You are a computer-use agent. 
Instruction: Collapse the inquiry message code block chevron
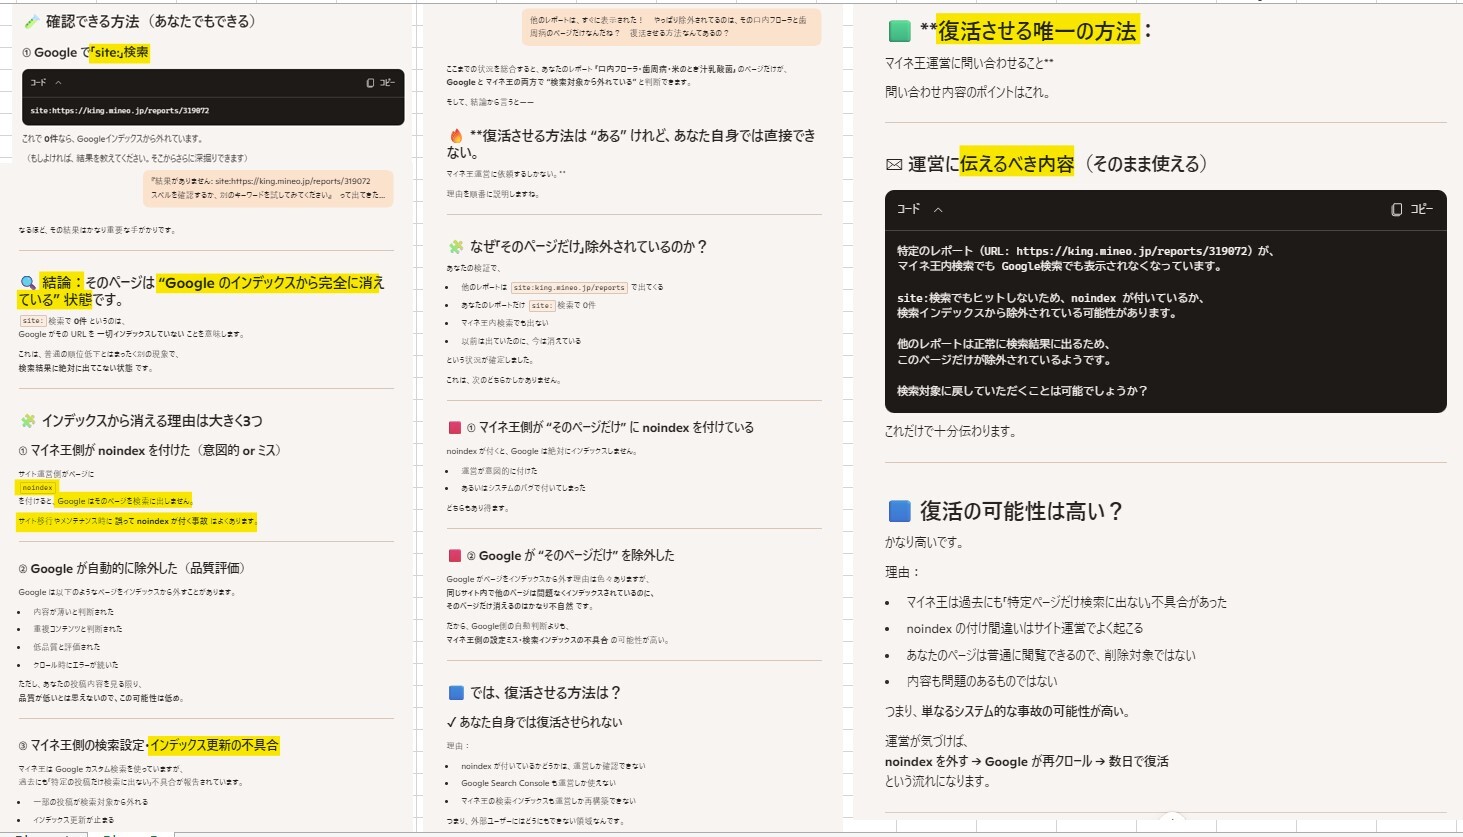pyautogui.click(x=937, y=210)
